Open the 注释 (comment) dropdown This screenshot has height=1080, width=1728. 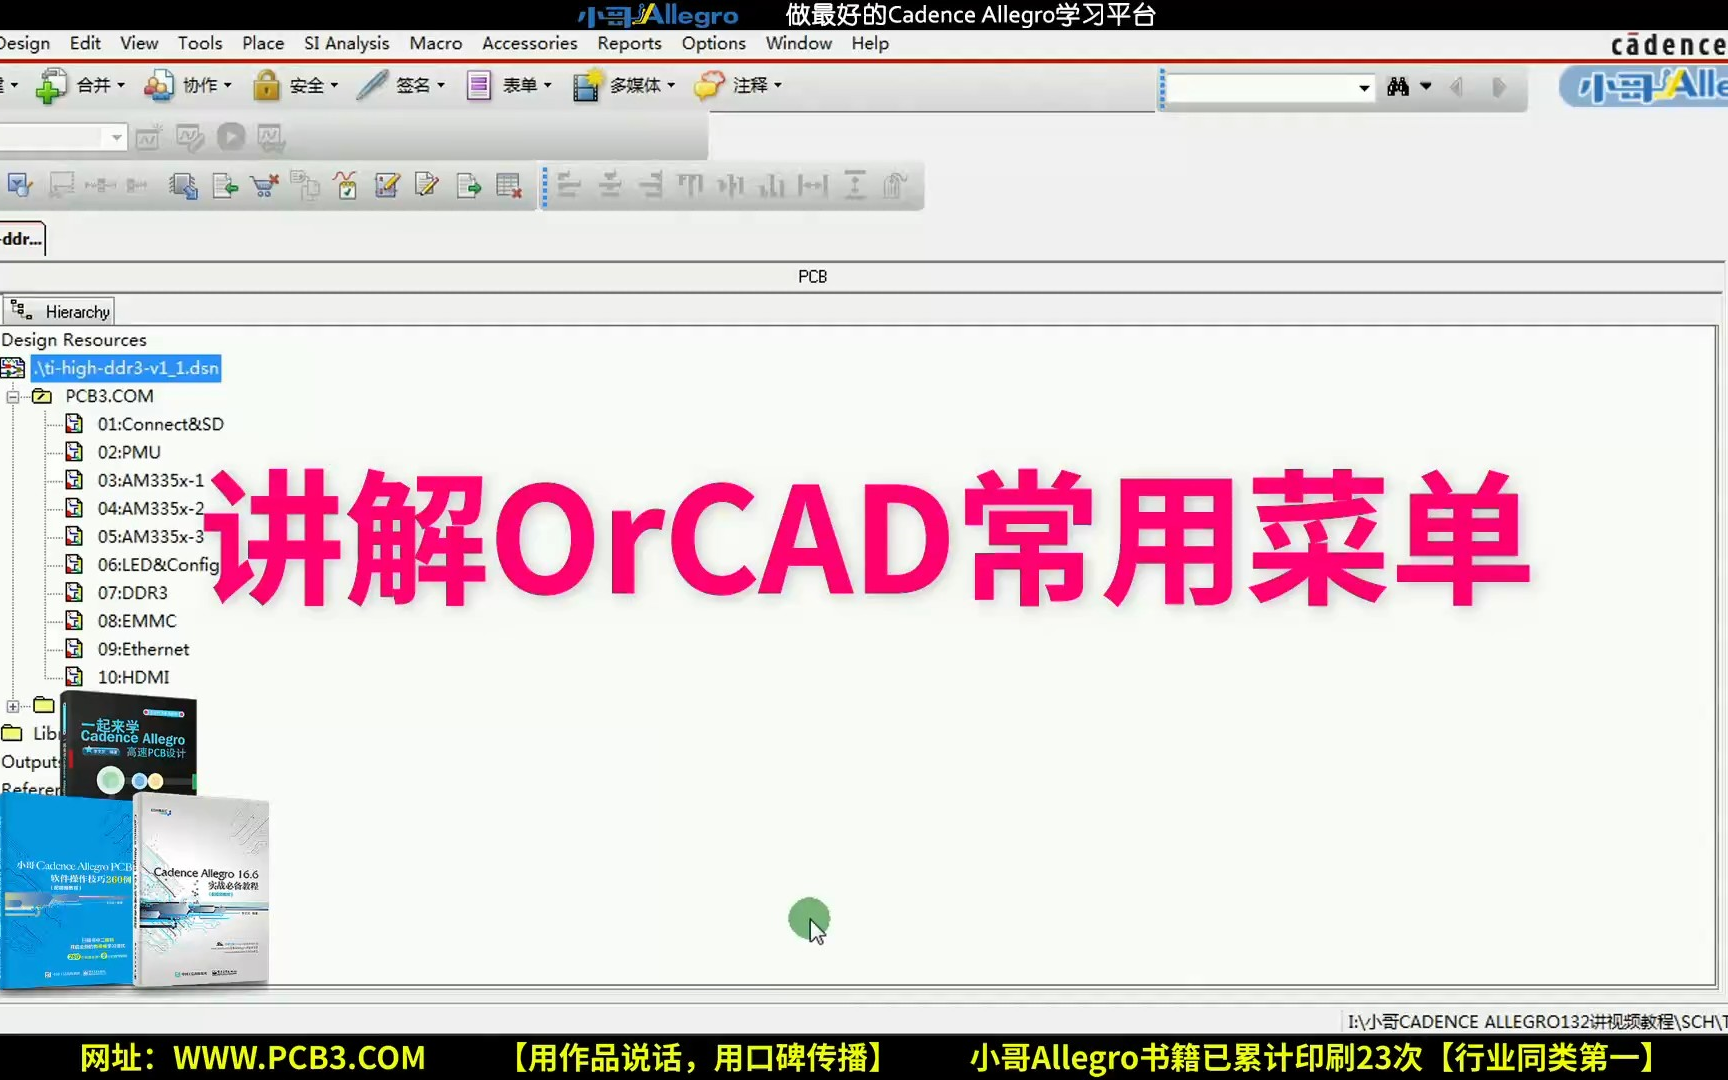738,86
